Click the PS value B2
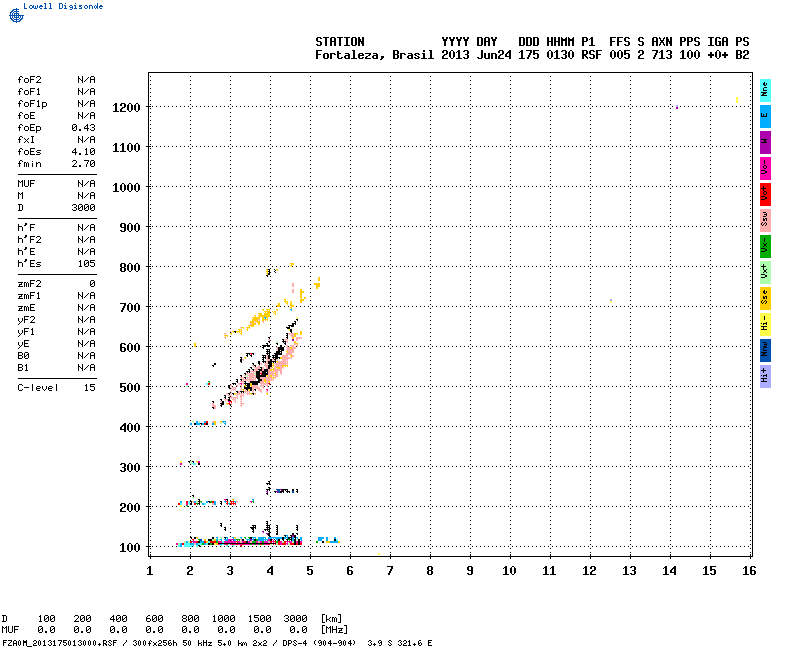The width and height of the screenshot is (800, 650). point(742,55)
